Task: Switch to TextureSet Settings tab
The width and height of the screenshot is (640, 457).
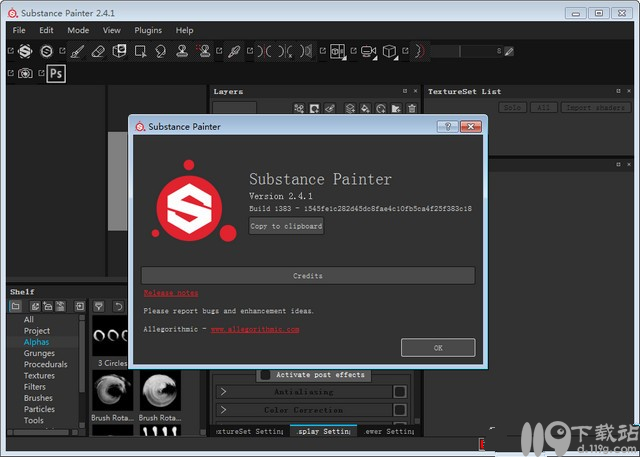Action: tap(250, 431)
